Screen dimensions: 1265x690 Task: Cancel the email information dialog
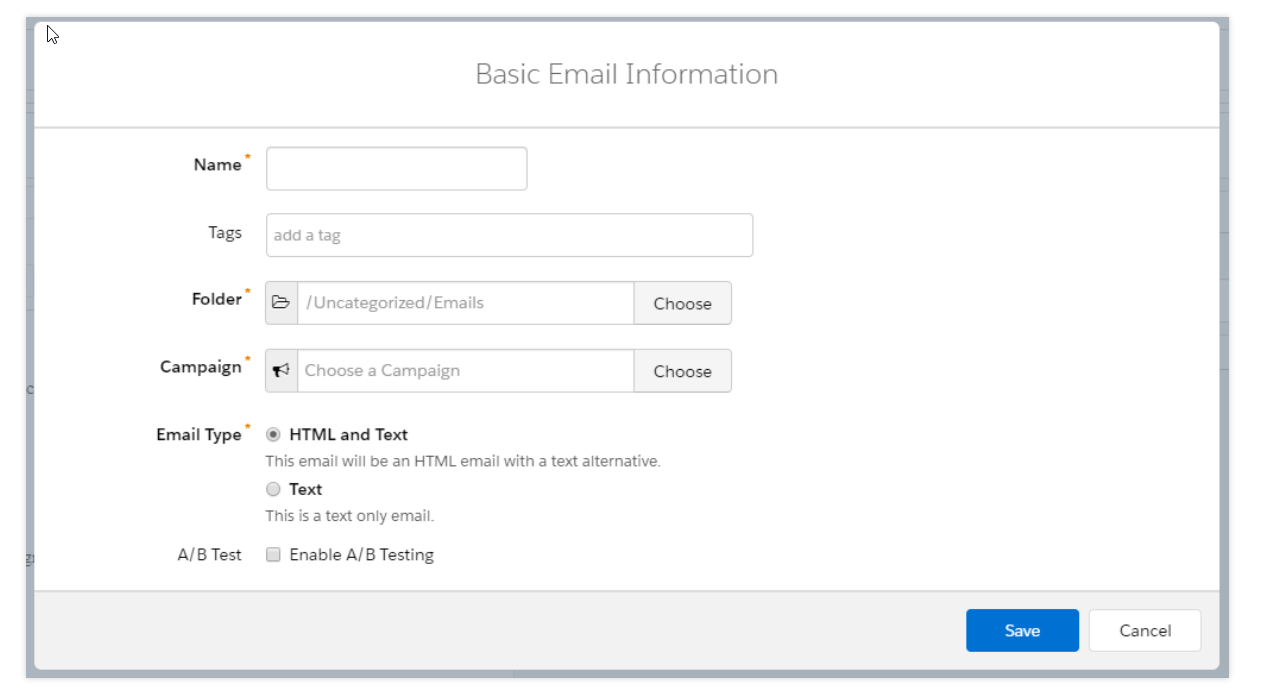pos(1144,631)
